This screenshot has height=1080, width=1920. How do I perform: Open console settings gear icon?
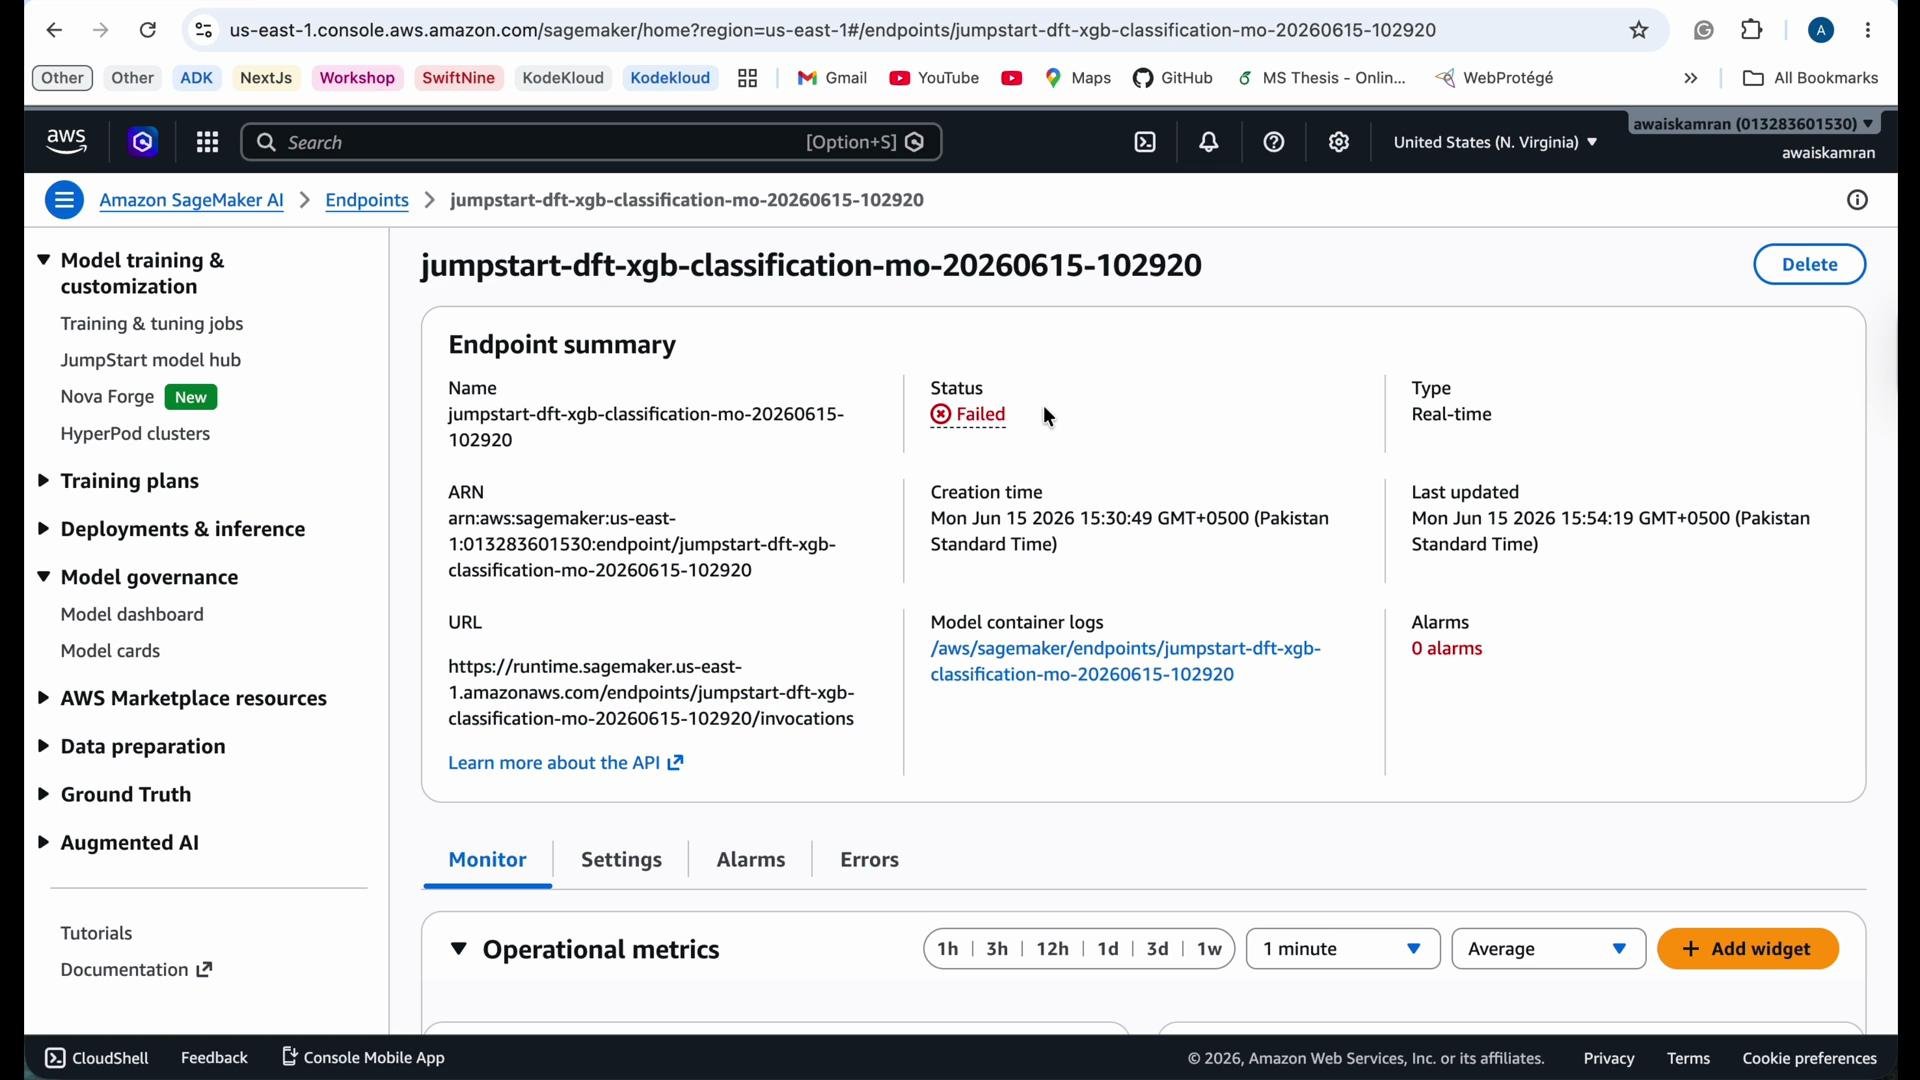[x=1339, y=142]
